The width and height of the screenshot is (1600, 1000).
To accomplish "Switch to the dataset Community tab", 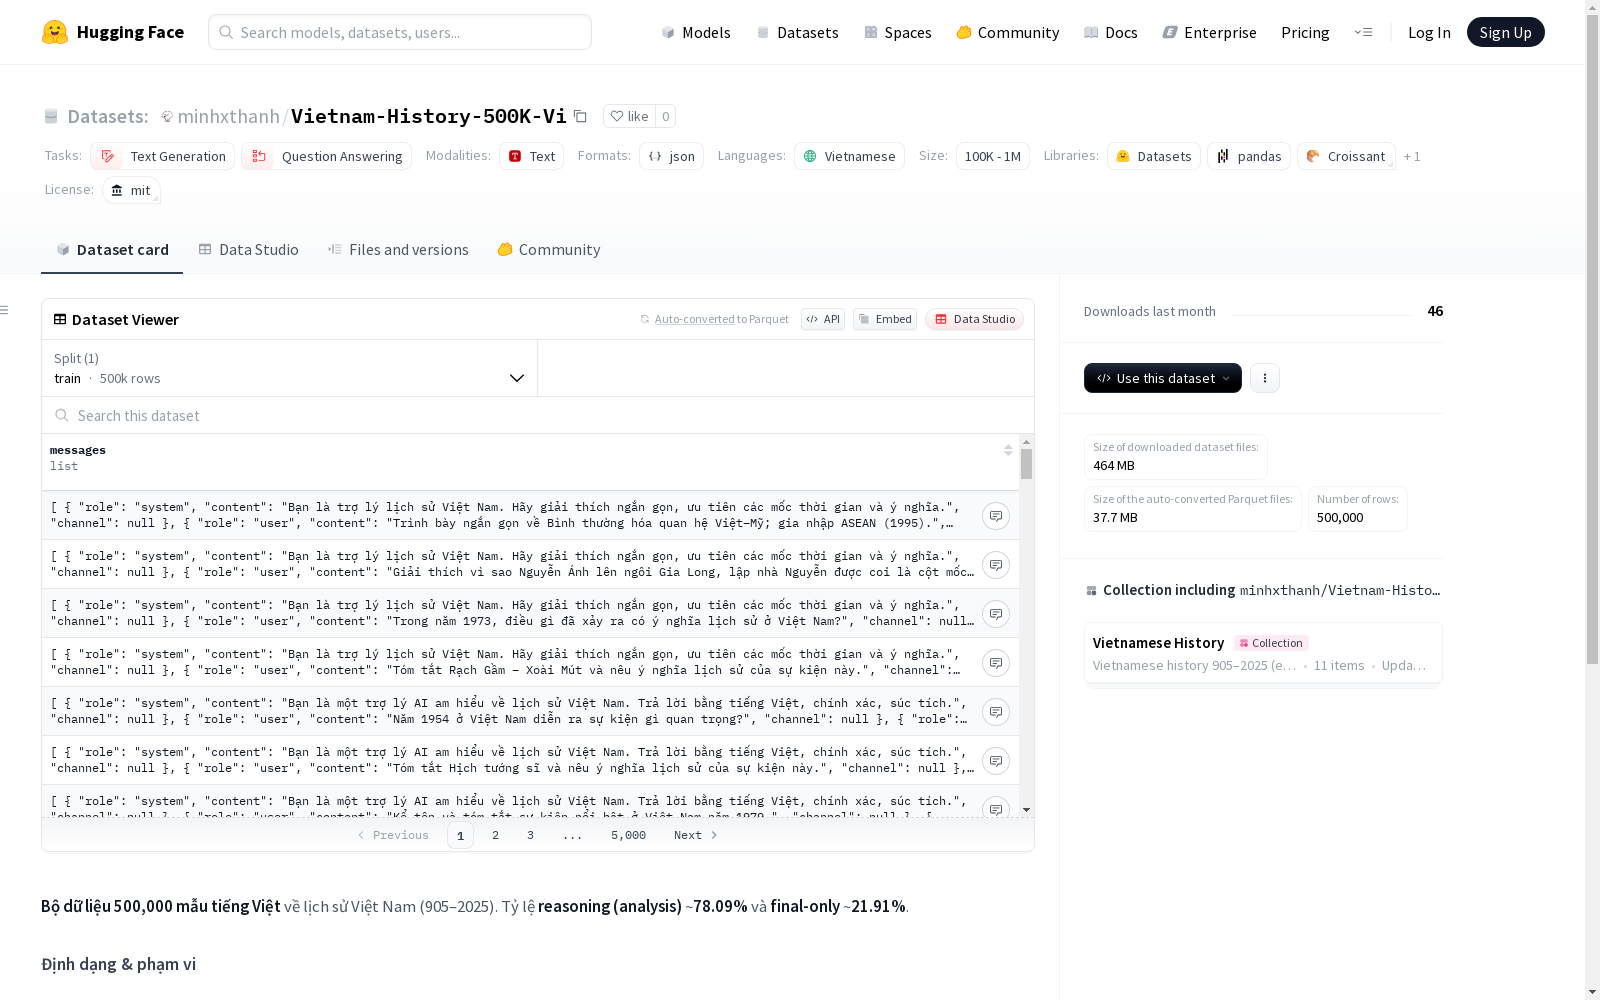I will click(549, 250).
